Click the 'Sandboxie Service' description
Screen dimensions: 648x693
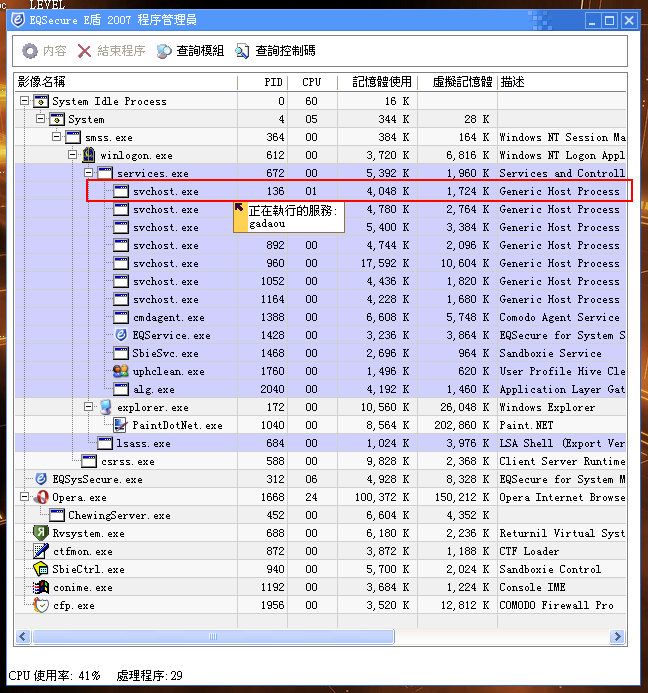(x=550, y=353)
